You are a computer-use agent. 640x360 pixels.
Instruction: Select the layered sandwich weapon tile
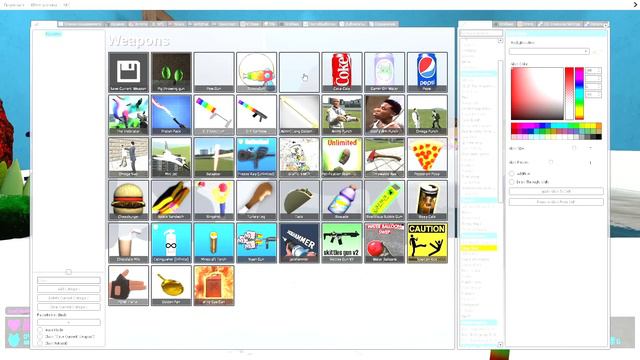pyautogui.click(x=171, y=200)
